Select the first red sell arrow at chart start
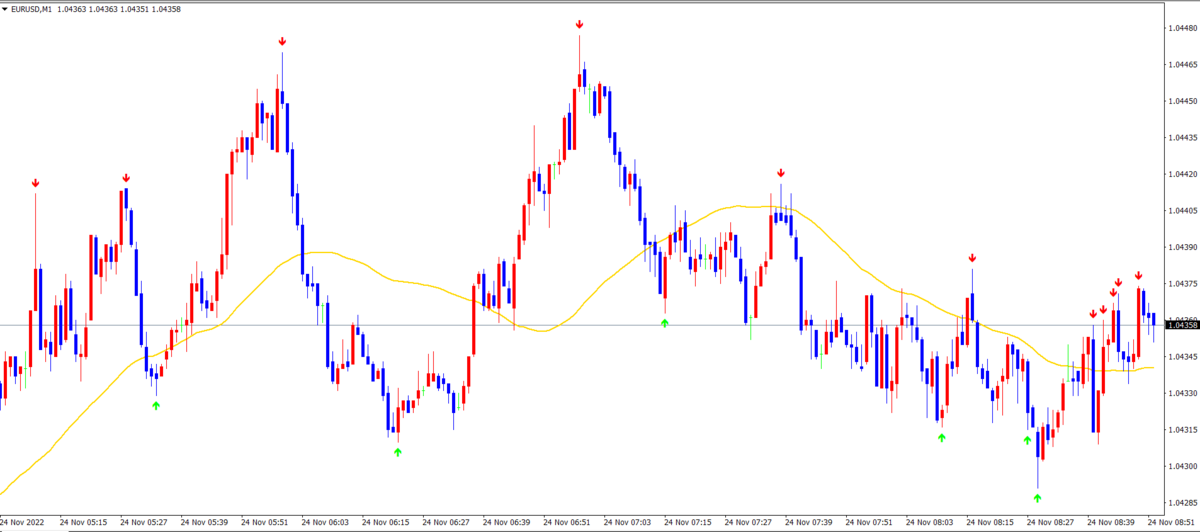The image size is (1200, 532). (35, 183)
